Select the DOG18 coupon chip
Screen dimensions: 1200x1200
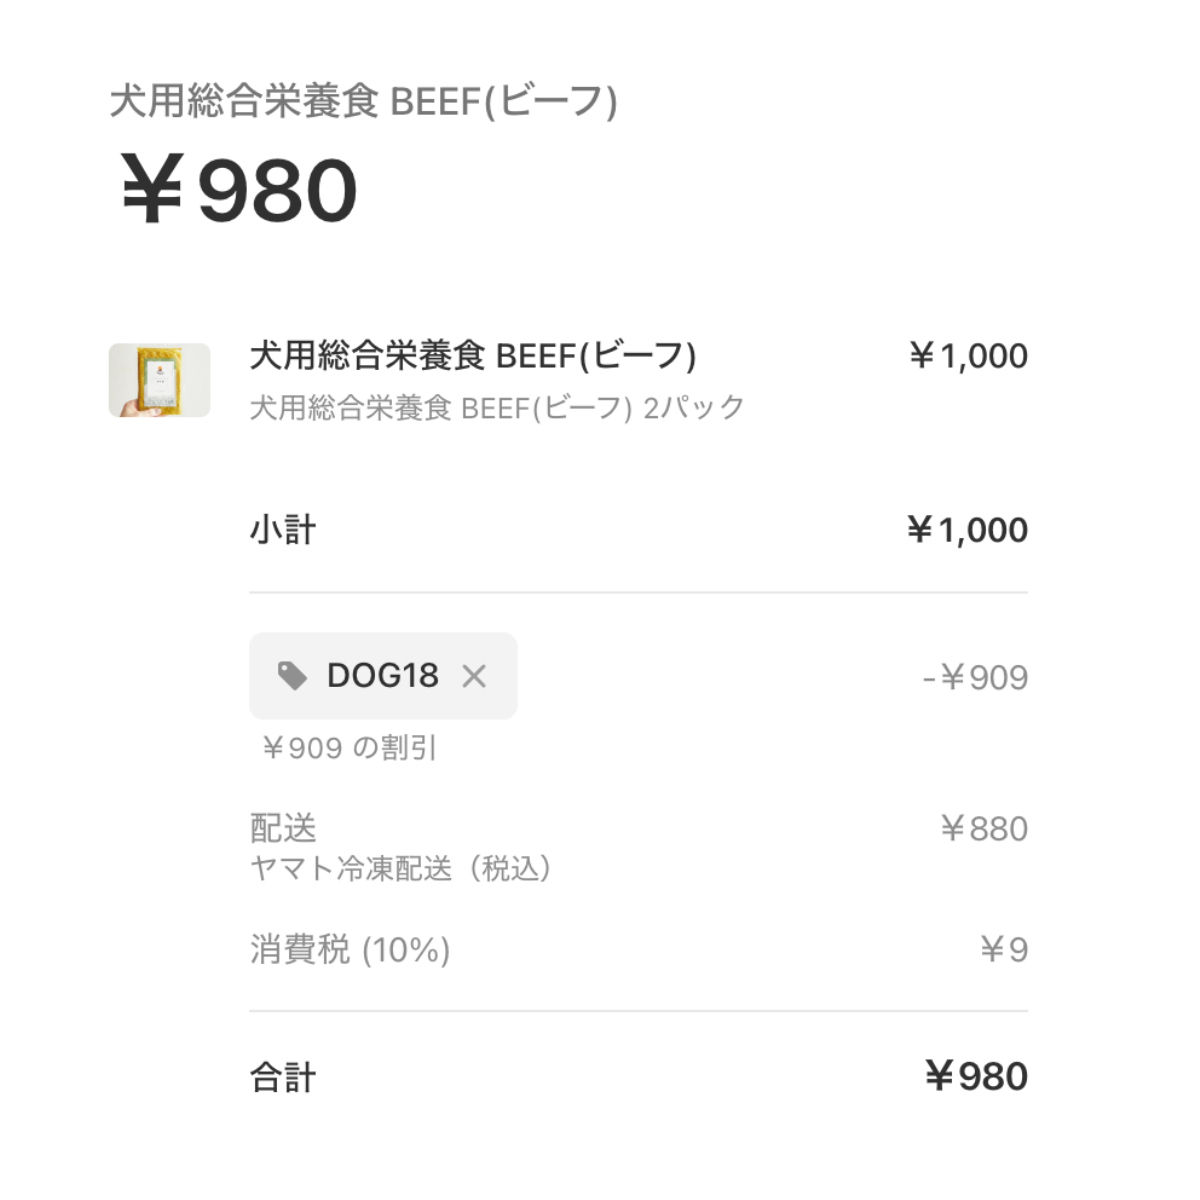coord(383,676)
